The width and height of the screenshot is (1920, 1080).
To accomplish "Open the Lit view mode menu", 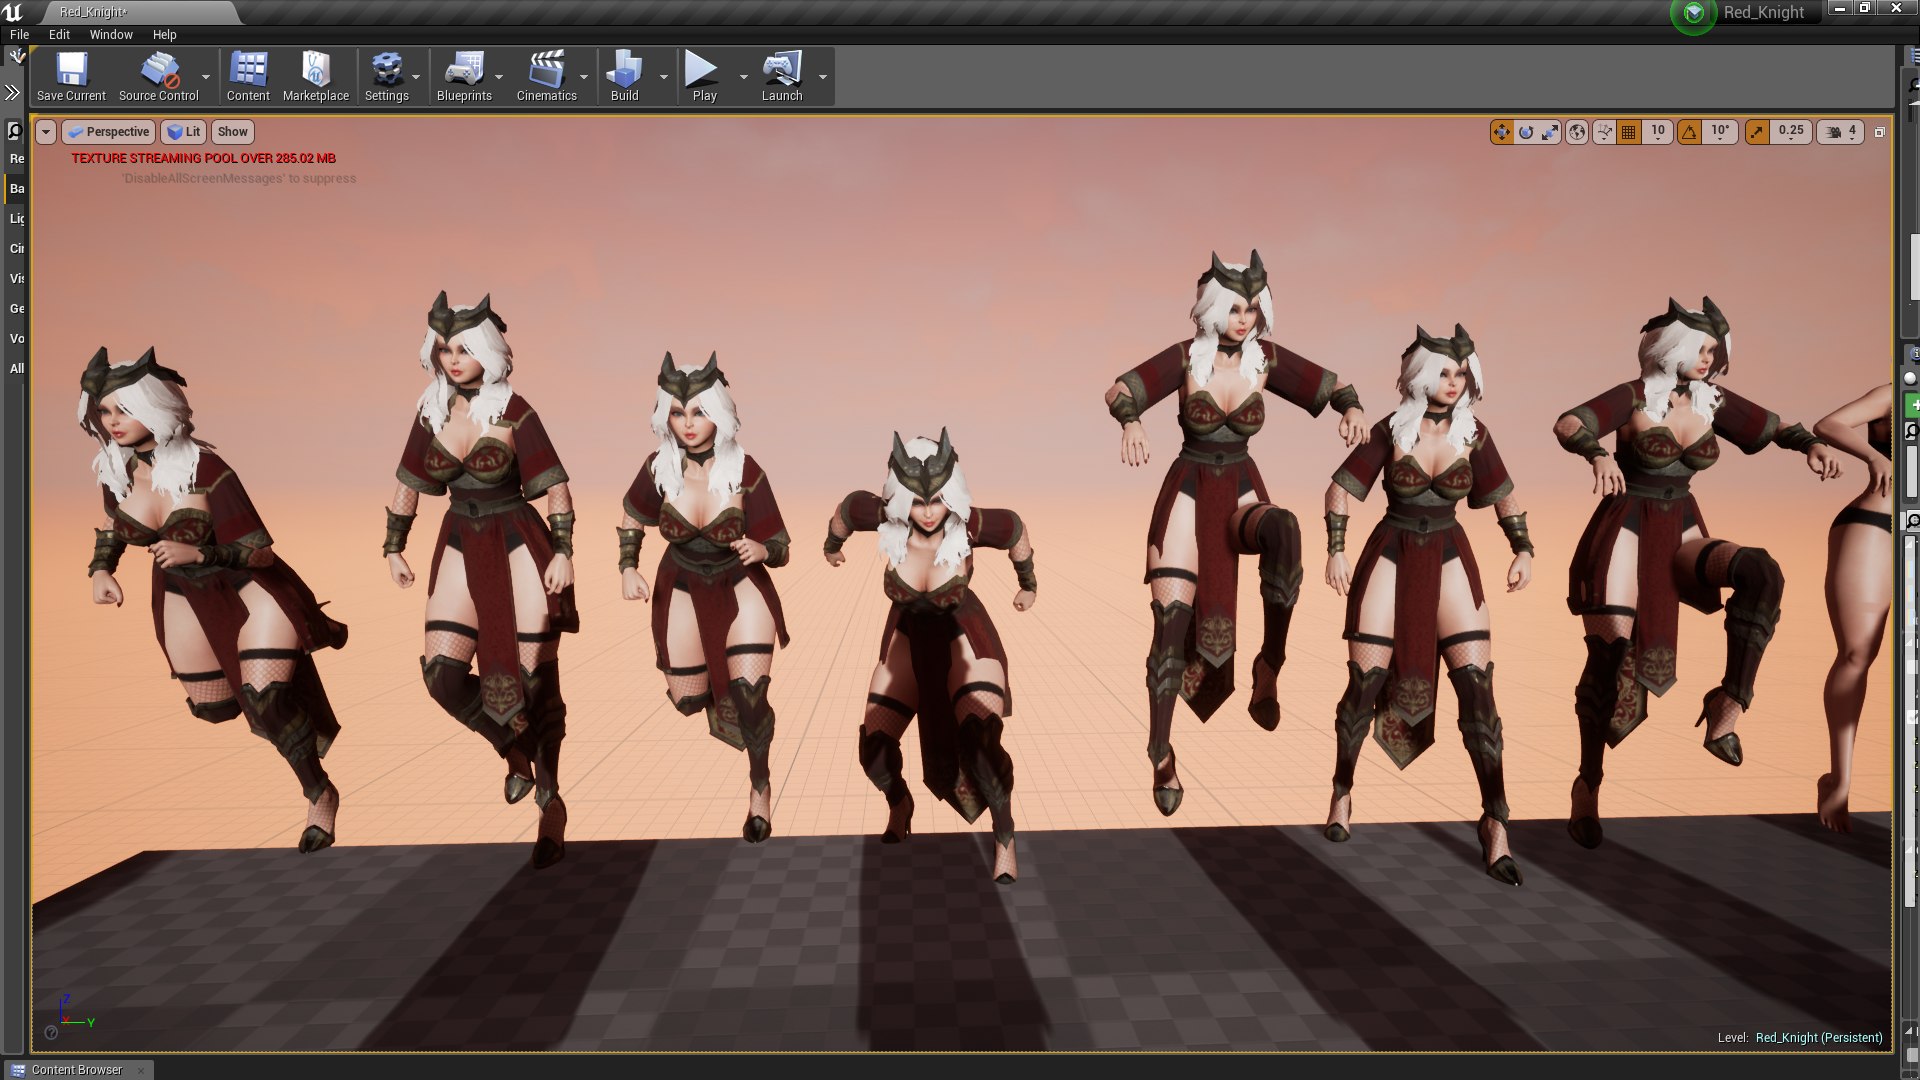I will point(184,132).
